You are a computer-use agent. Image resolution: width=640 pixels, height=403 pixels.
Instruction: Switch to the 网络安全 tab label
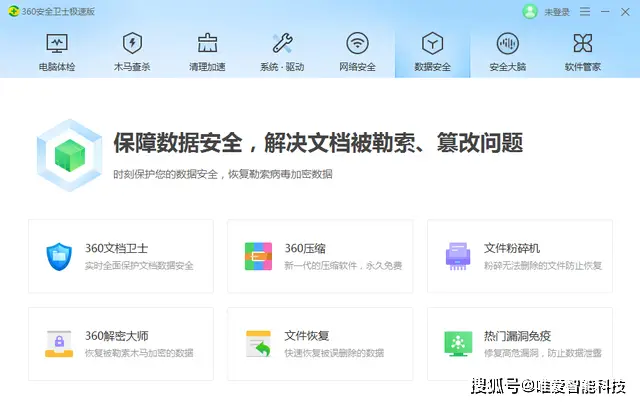point(358,67)
